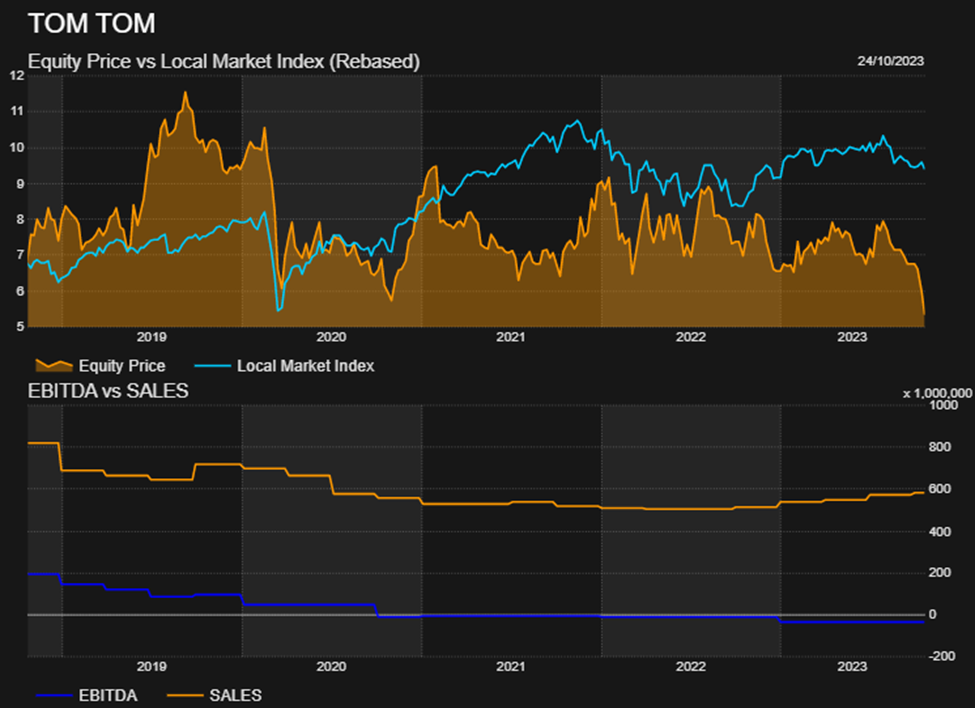Click 2022 on the EBITDA chart axis
This screenshot has width=975, height=708.
click(691, 666)
